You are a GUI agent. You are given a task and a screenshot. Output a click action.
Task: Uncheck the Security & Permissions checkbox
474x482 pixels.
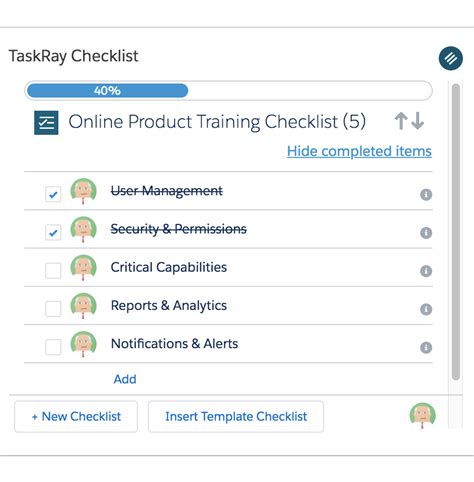(x=53, y=232)
